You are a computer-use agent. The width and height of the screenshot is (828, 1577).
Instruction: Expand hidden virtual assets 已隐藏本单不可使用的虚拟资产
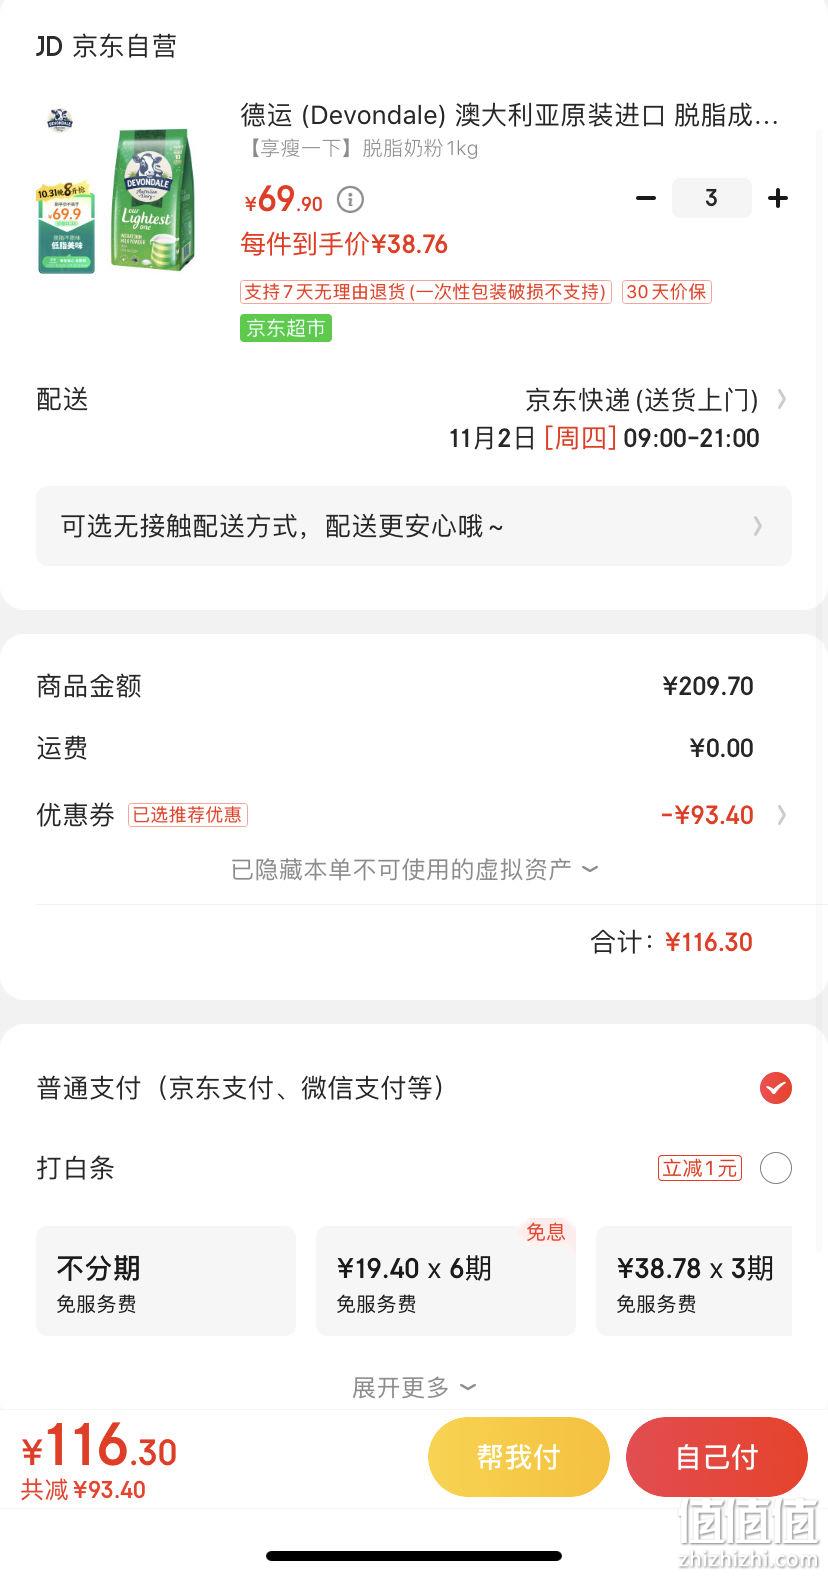[414, 869]
